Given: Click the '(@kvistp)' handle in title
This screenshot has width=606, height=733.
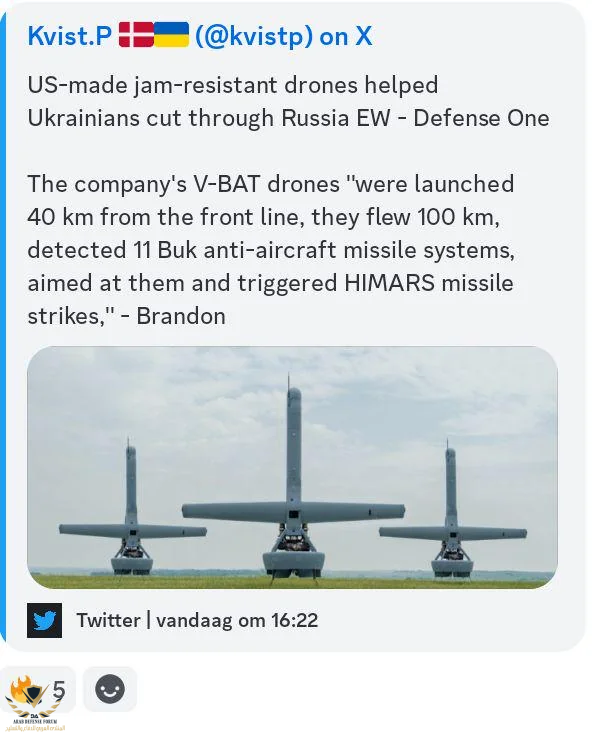Looking at the screenshot, I should pyautogui.click(x=253, y=36).
